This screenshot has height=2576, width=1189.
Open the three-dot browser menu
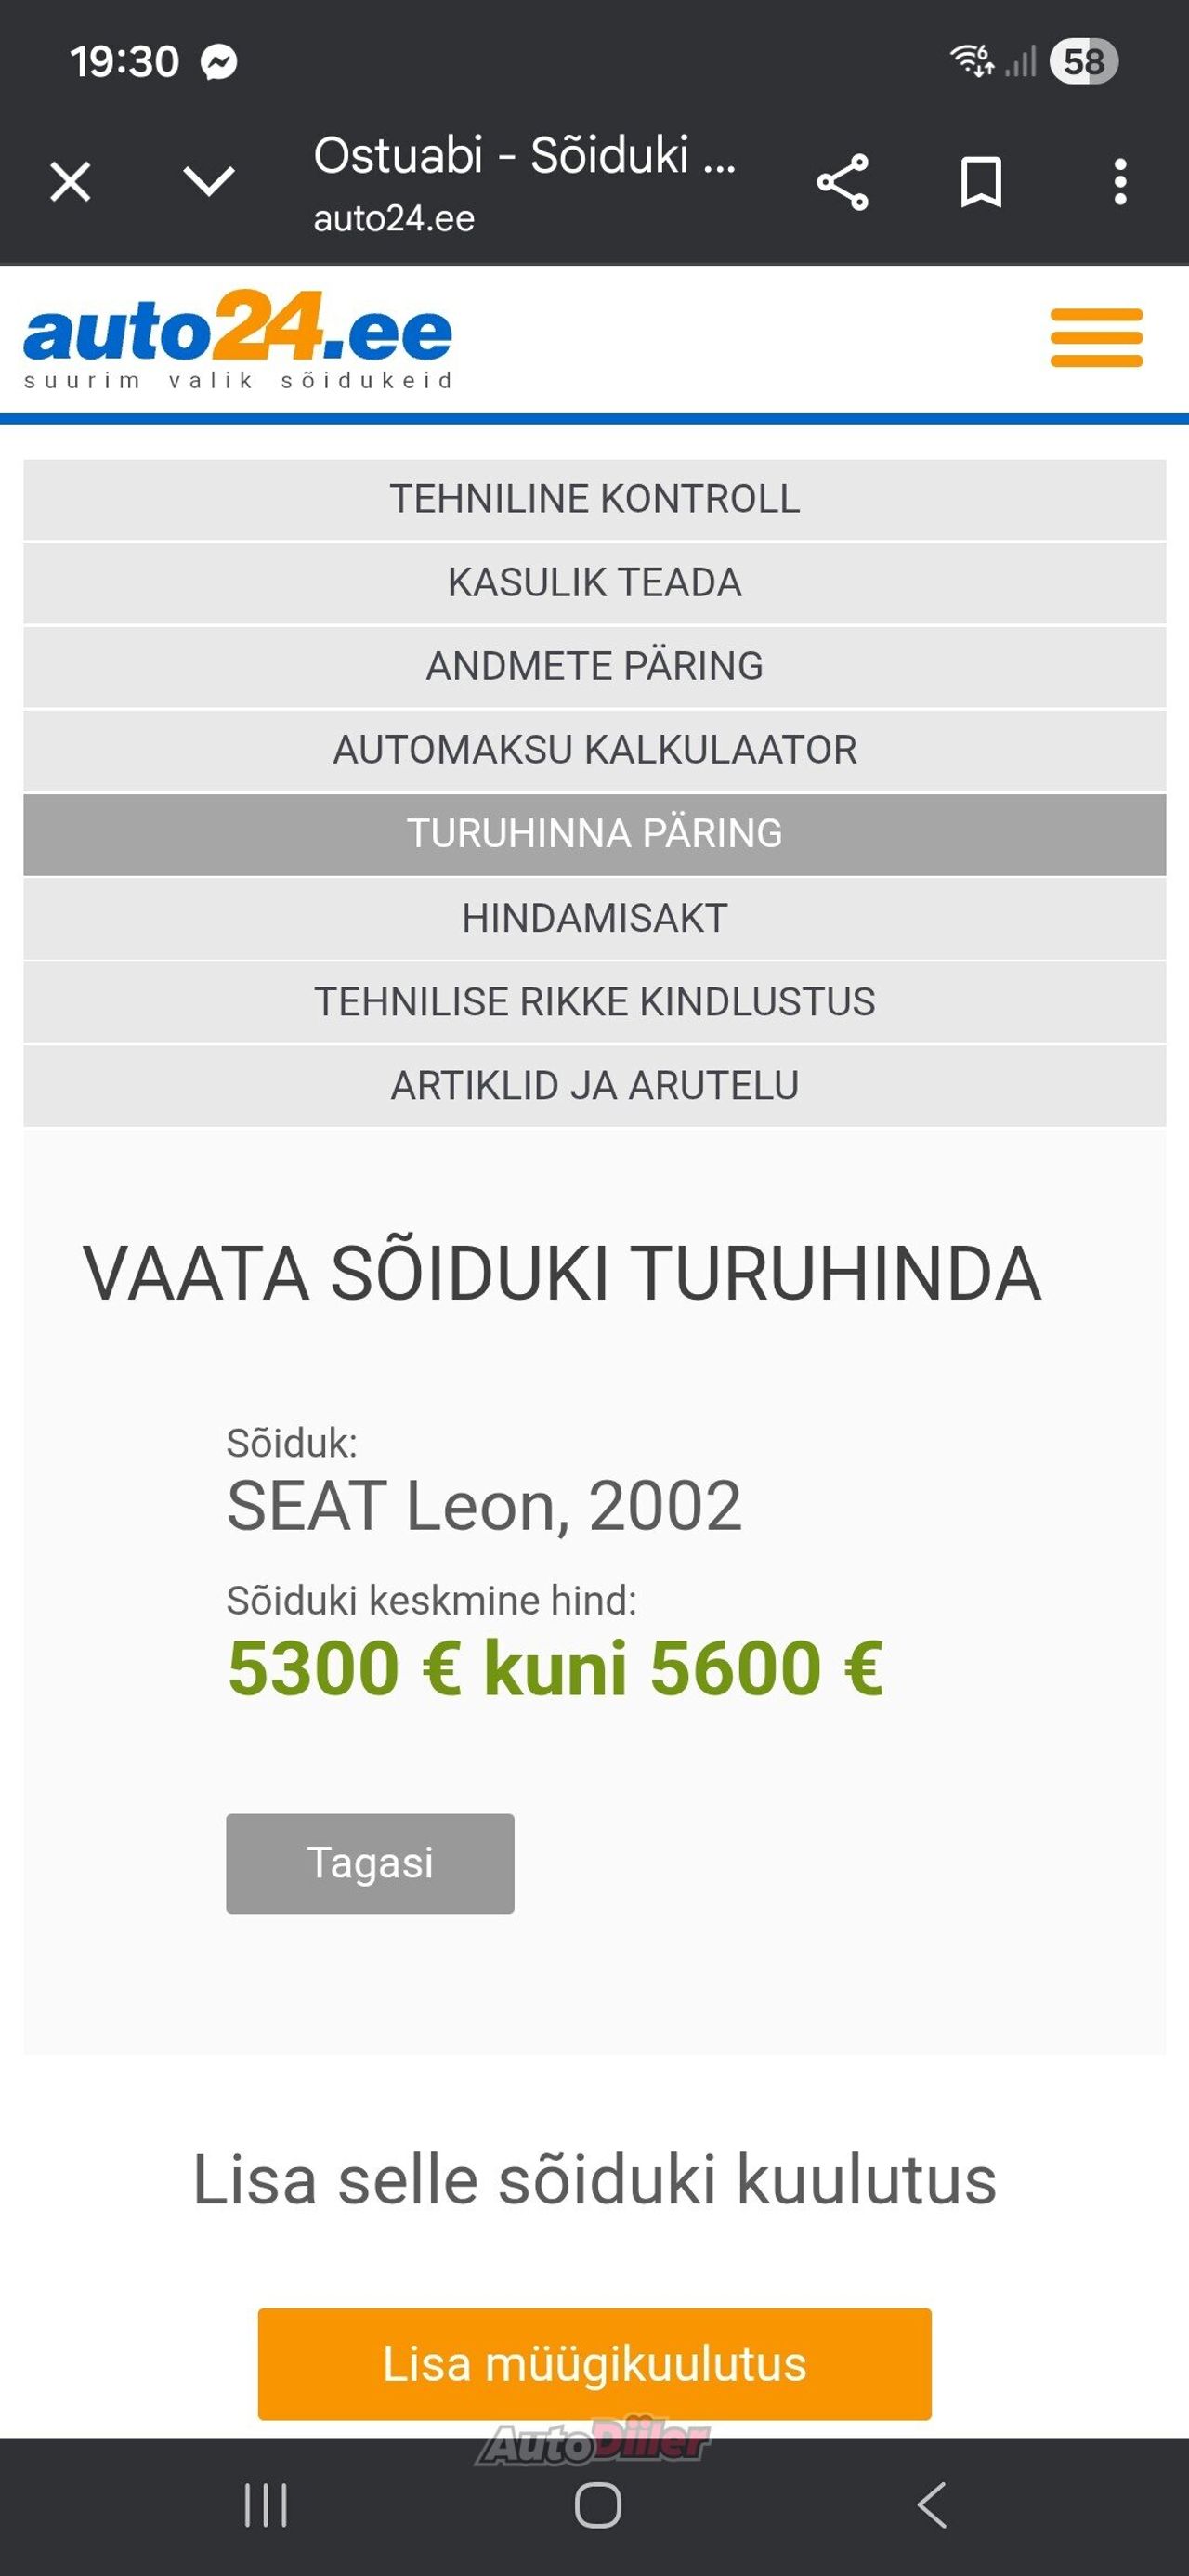[x=1120, y=182]
